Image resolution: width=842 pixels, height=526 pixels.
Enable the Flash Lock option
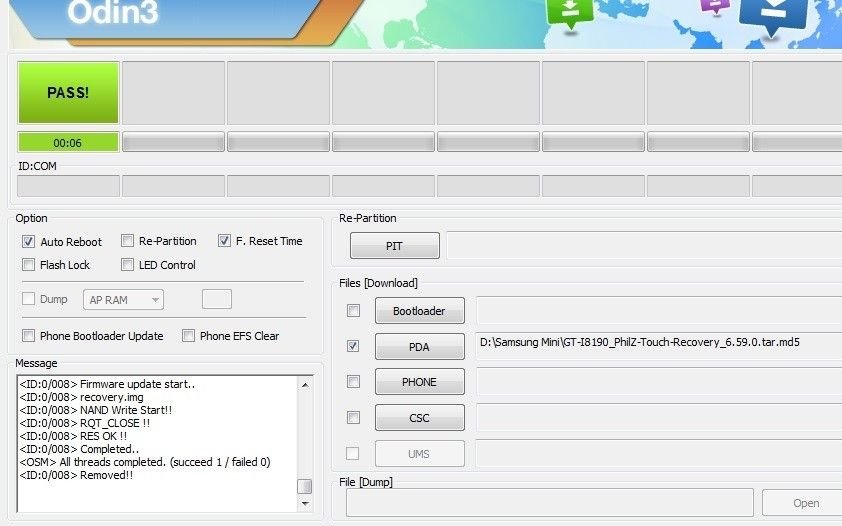click(x=28, y=265)
